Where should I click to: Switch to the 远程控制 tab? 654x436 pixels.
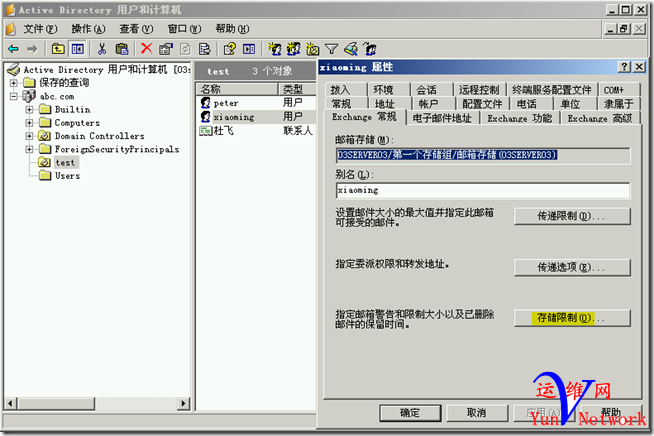click(x=479, y=90)
